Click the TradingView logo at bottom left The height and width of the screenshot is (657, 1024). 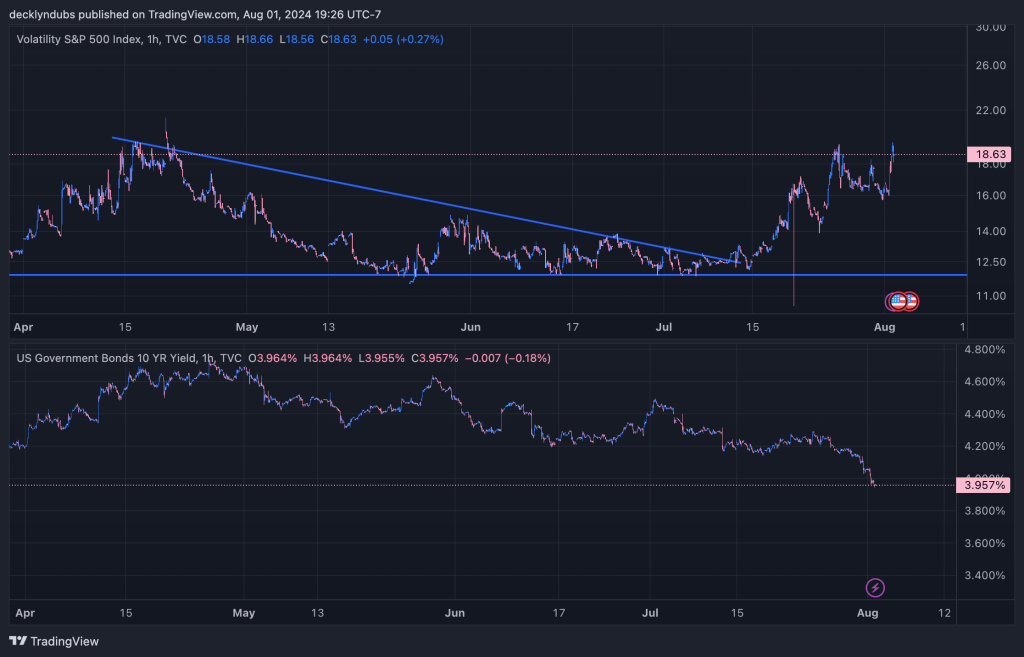point(55,641)
